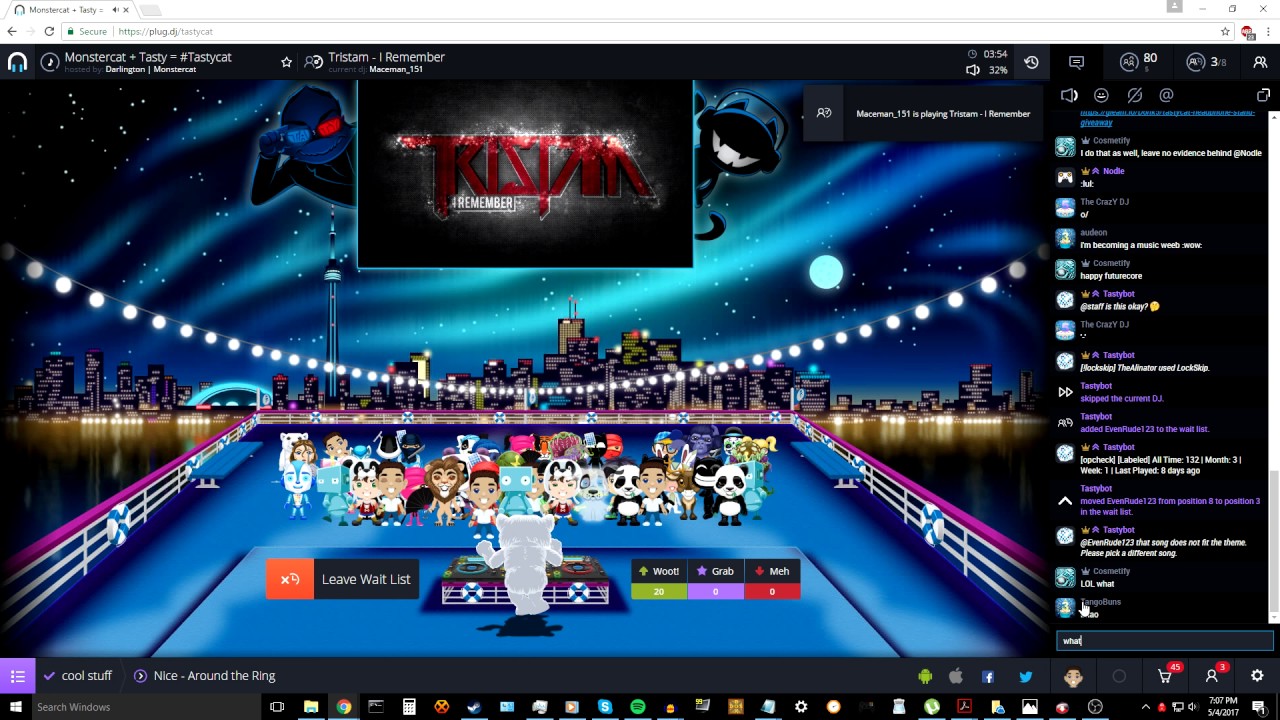Open Skype from the taskbar
This screenshot has width=1280, height=720.
[x=605, y=707]
